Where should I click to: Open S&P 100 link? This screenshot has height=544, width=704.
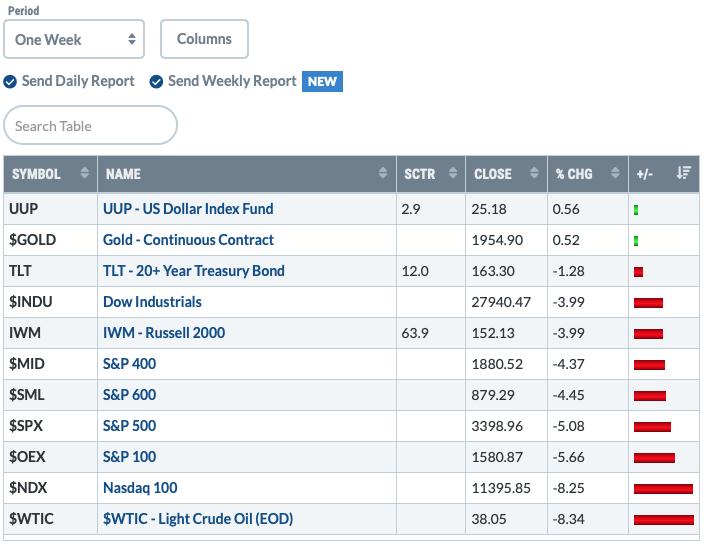[129, 456]
